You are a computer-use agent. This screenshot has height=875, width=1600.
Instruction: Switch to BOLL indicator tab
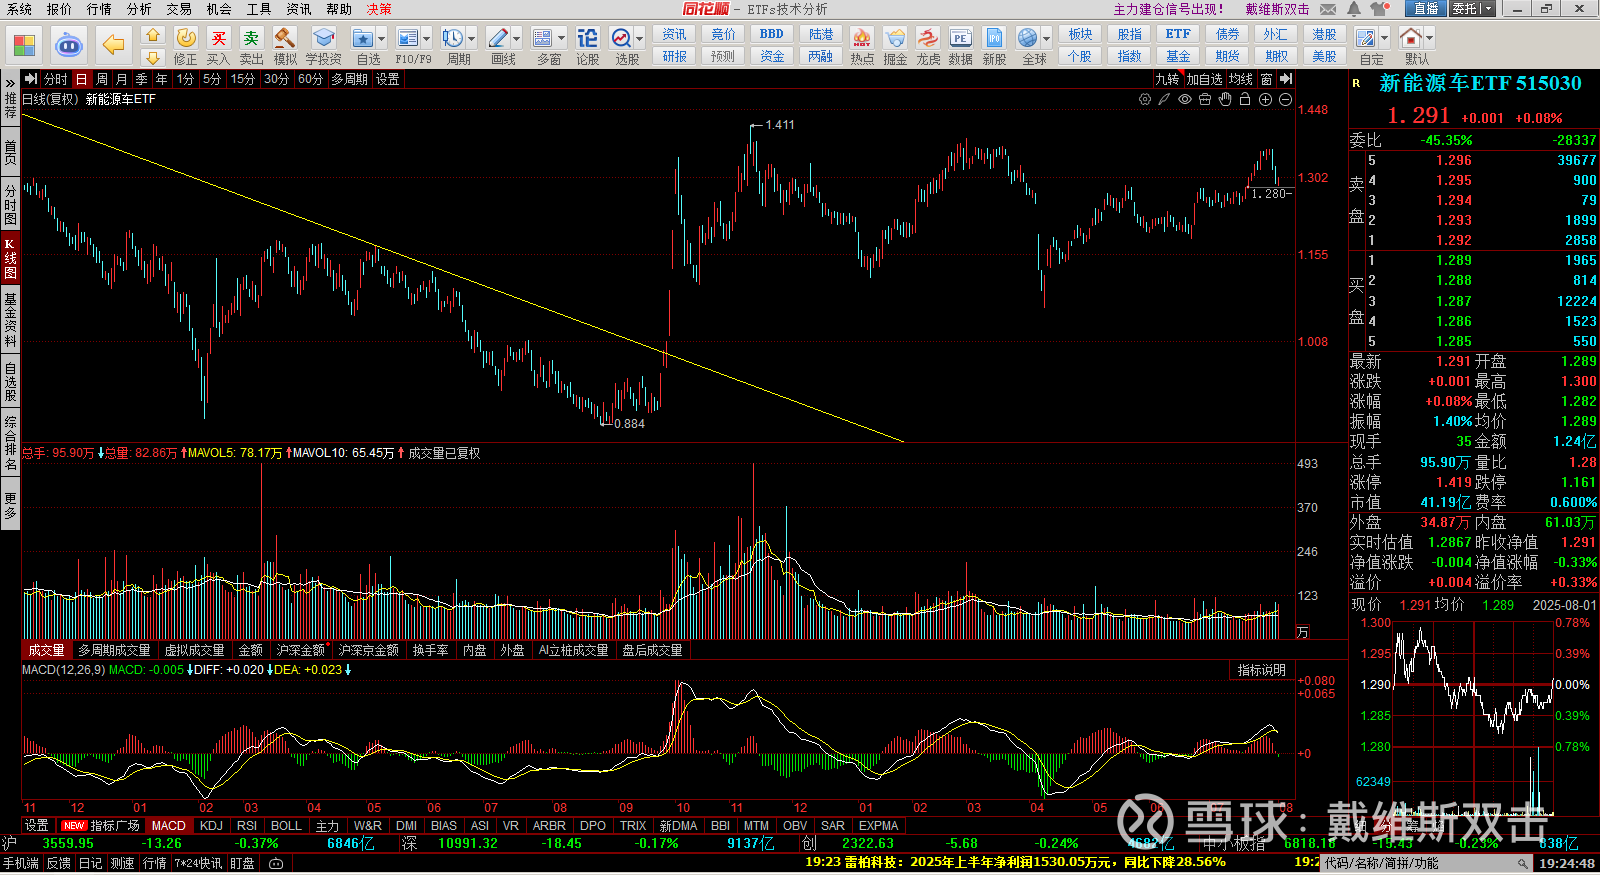coord(286,826)
